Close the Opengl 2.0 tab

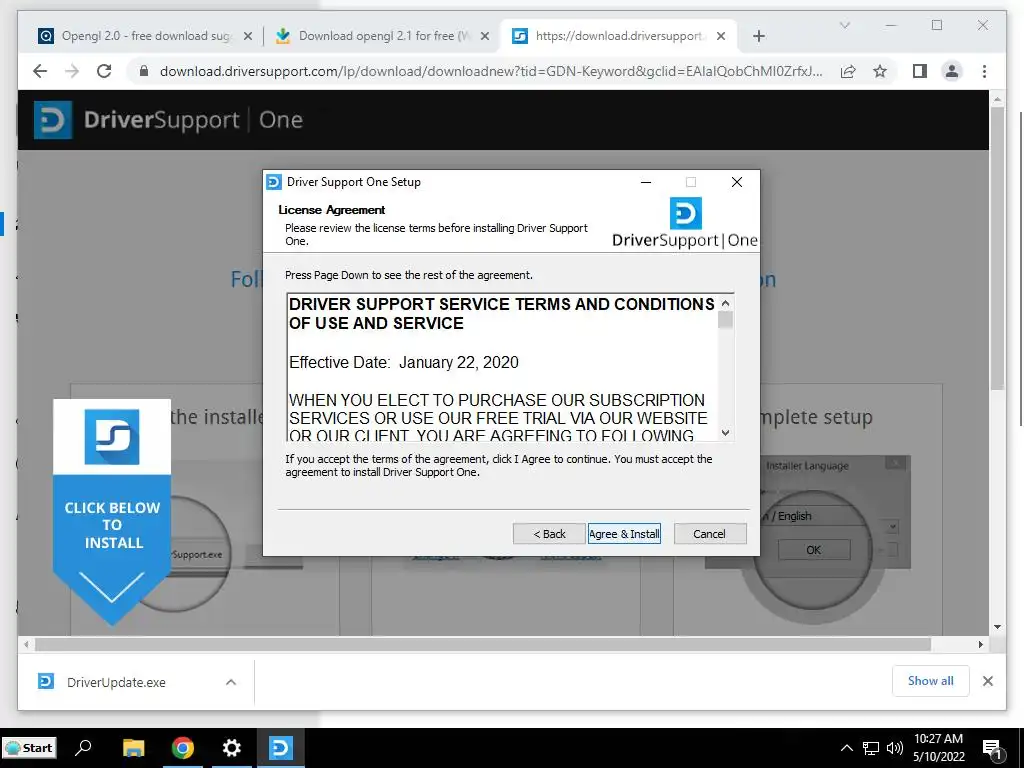click(x=248, y=36)
